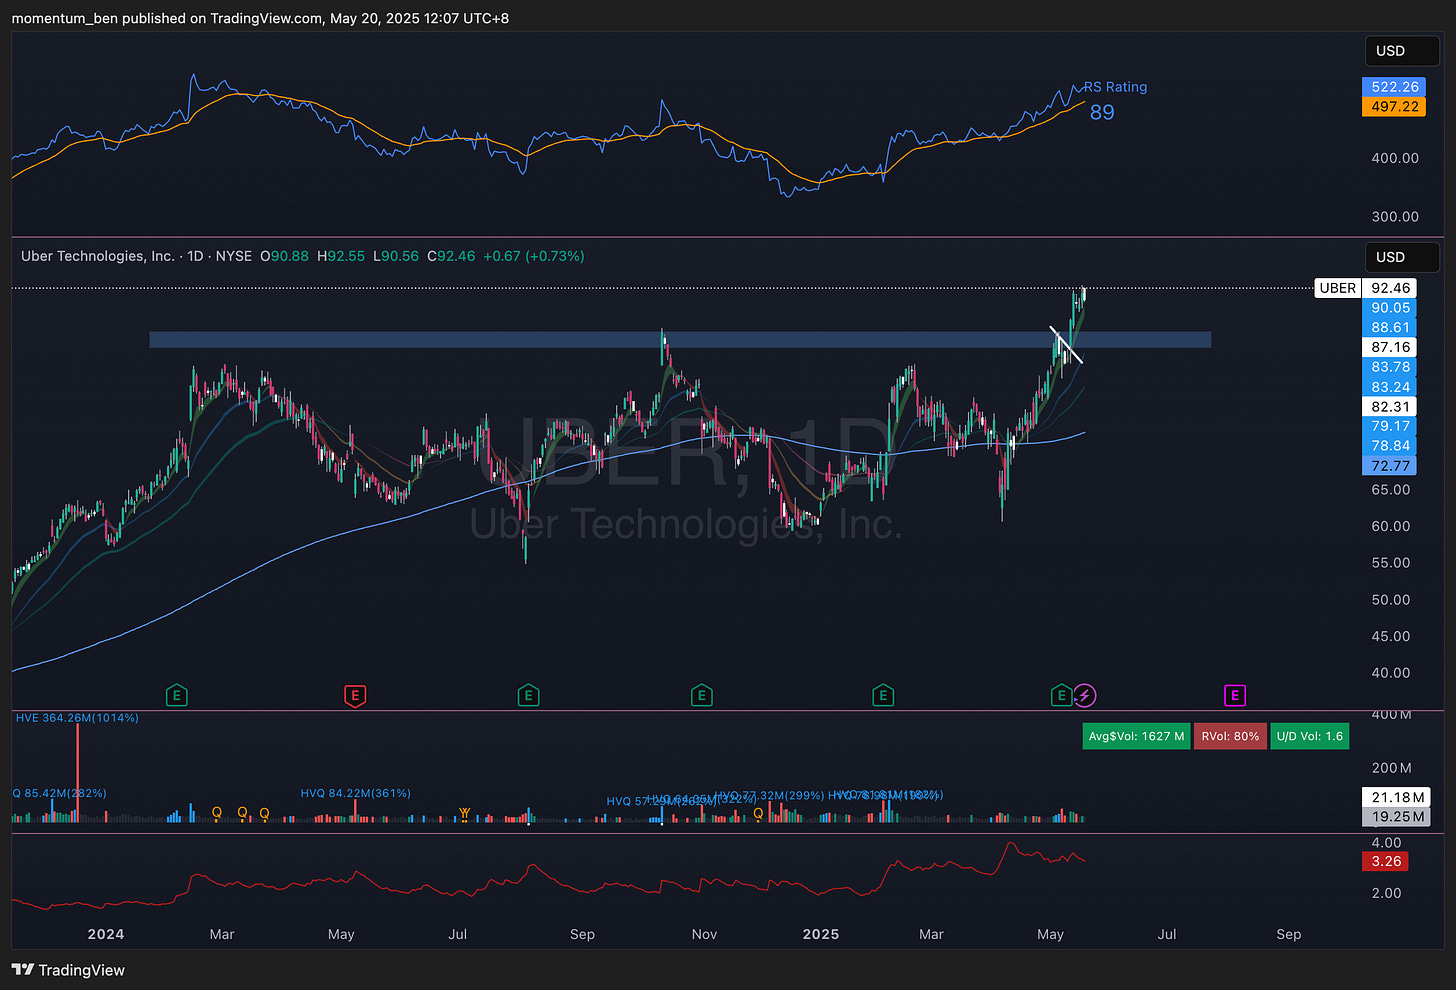
Task: Click the red earnings marker near May 2024
Action: tap(354, 695)
